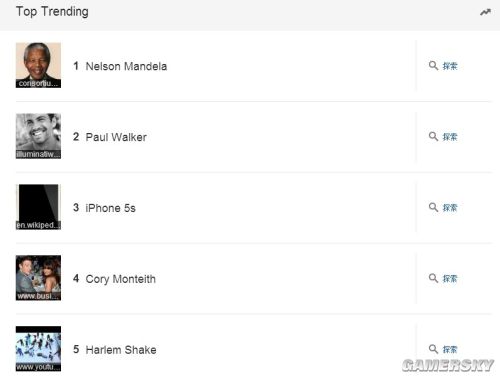Click explore link text in Cory Monteith row
500x377 pixels.
[450, 278]
